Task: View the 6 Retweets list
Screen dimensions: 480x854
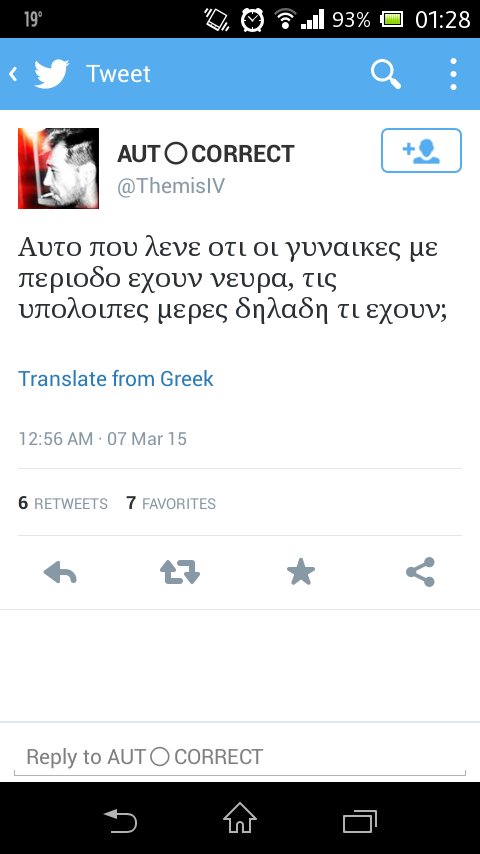Action: click(63, 503)
